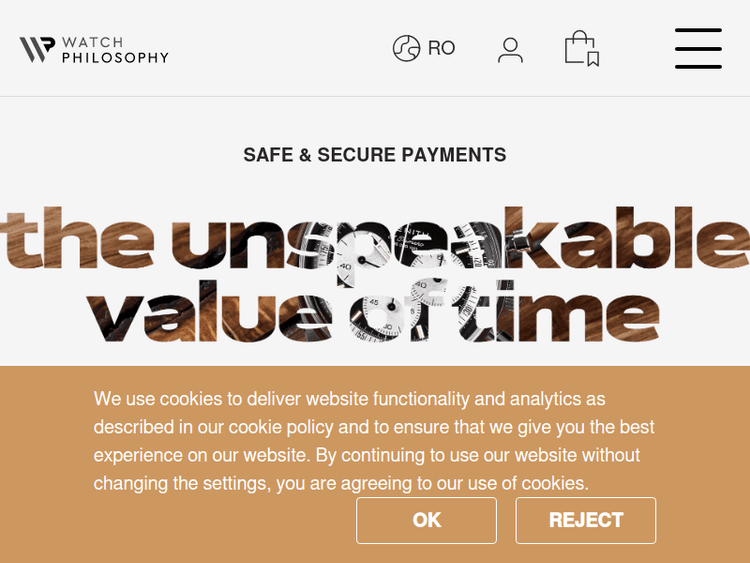
Task: Click the cookie notice message paragraph
Action: [374, 441]
